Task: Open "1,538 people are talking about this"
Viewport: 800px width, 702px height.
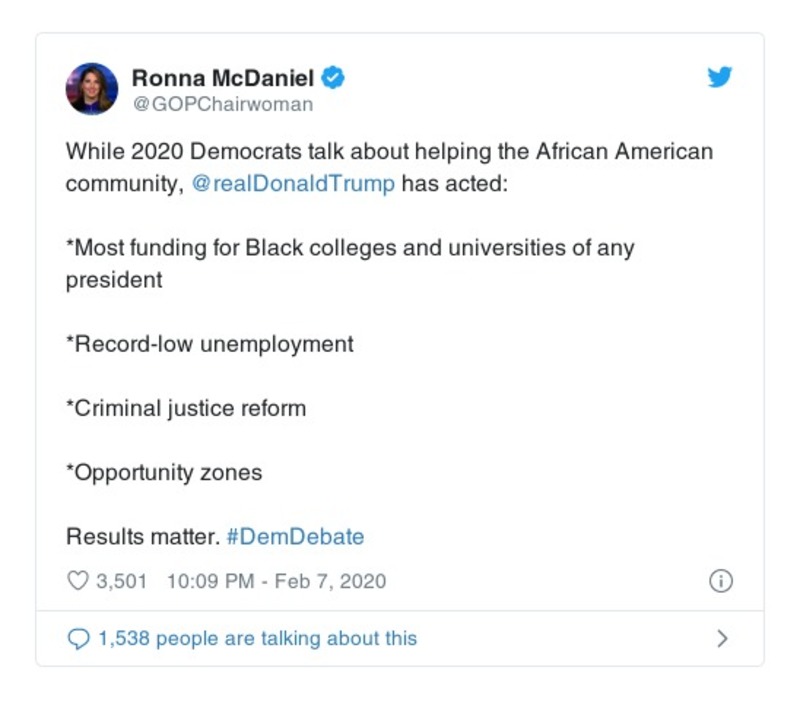Action: point(257,638)
